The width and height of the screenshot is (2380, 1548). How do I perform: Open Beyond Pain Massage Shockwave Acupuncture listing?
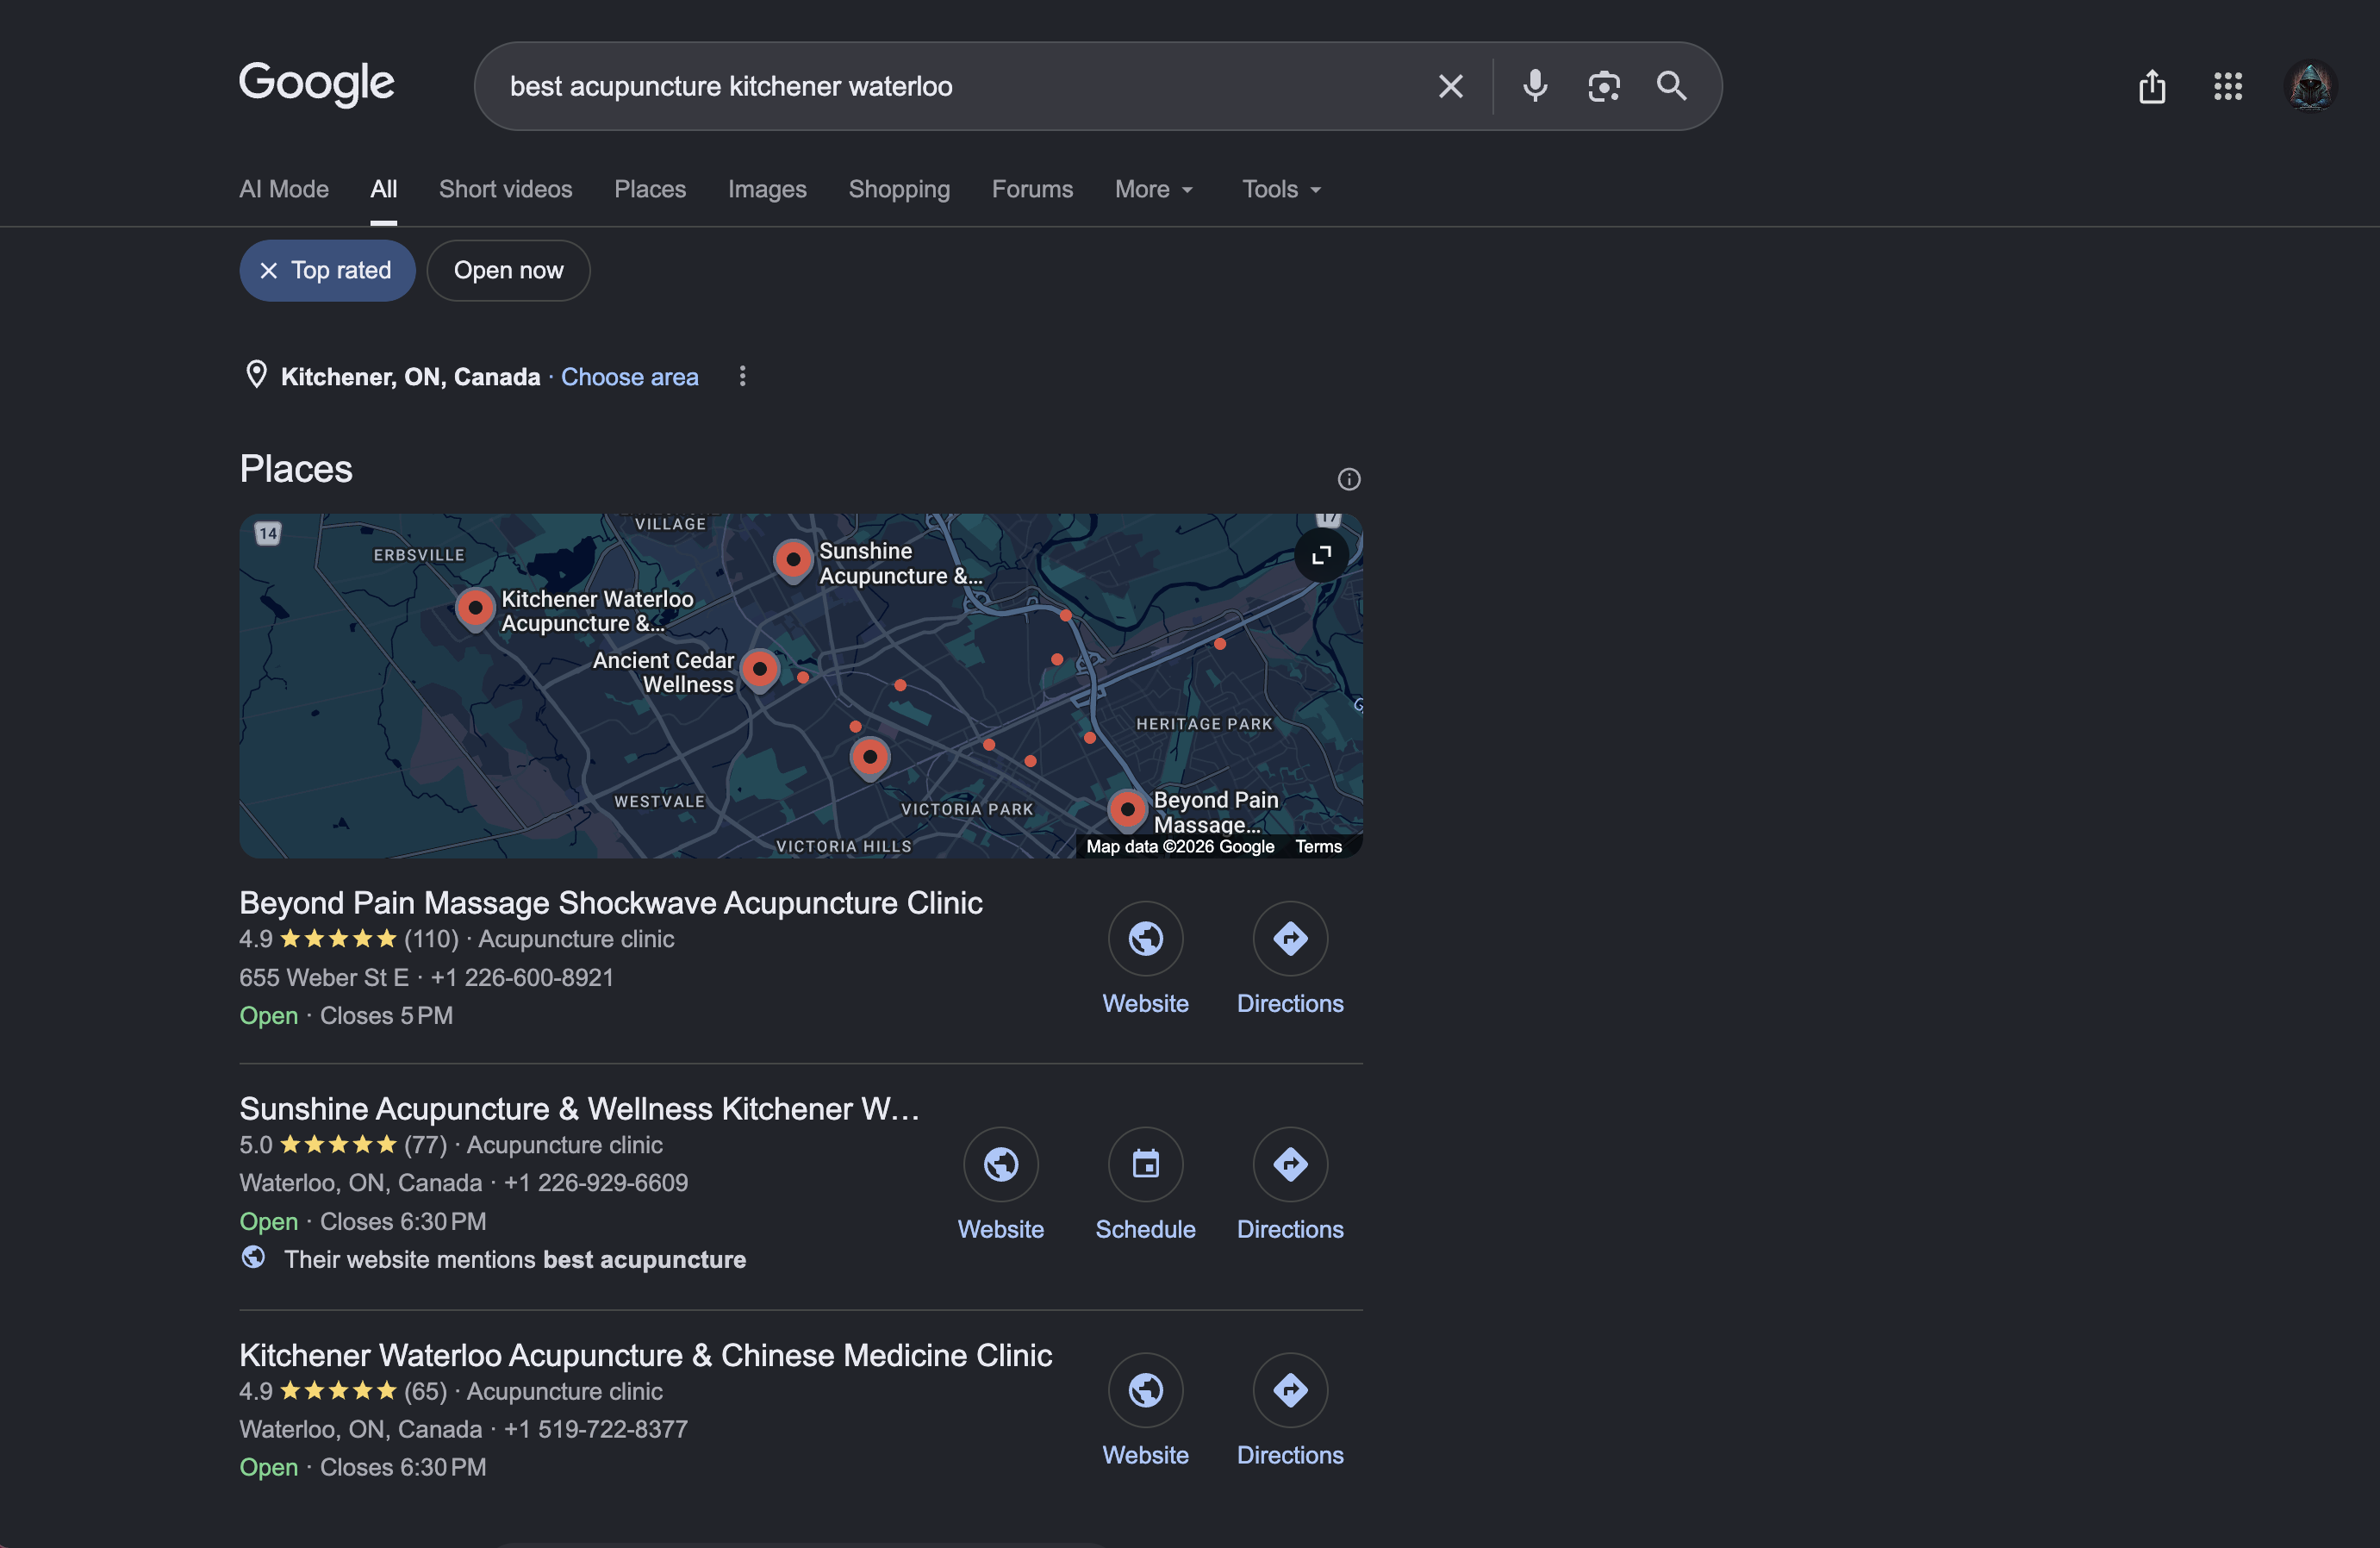[610, 902]
